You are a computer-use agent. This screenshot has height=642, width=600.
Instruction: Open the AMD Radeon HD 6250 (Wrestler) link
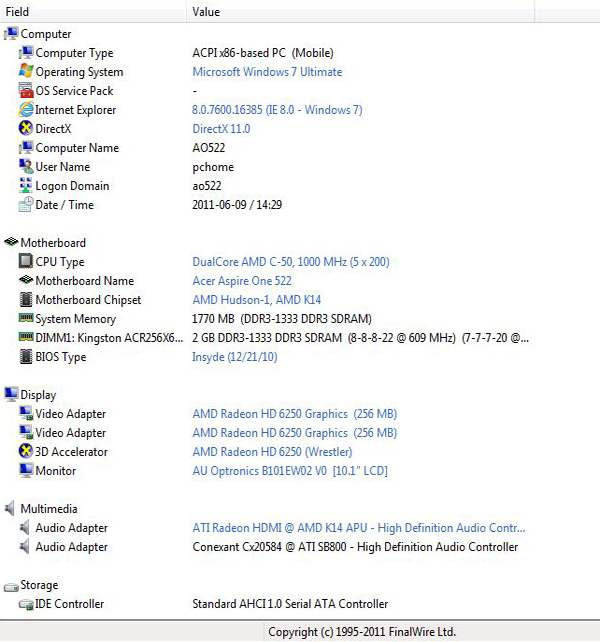click(x=272, y=452)
